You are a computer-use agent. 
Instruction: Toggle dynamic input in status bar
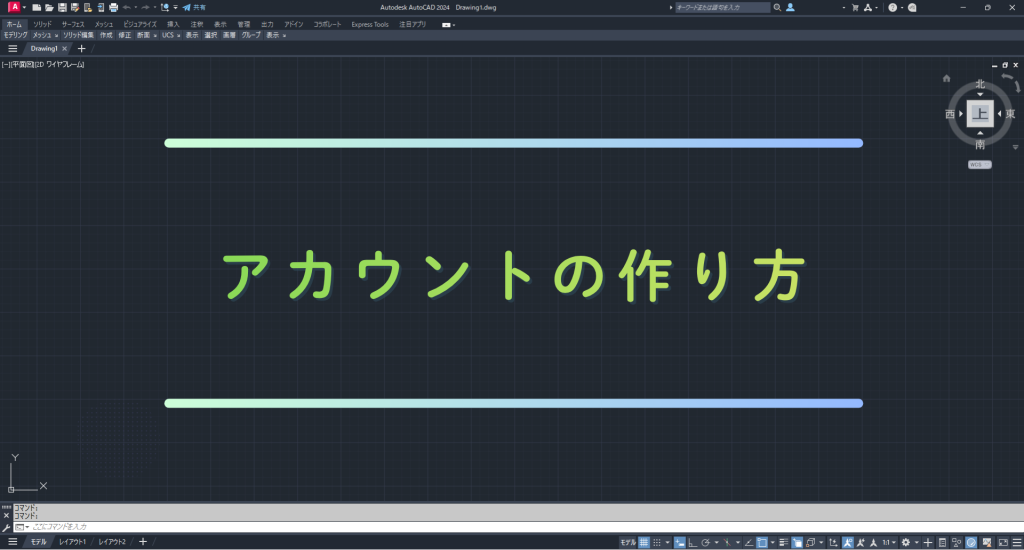tap(679, 542)
